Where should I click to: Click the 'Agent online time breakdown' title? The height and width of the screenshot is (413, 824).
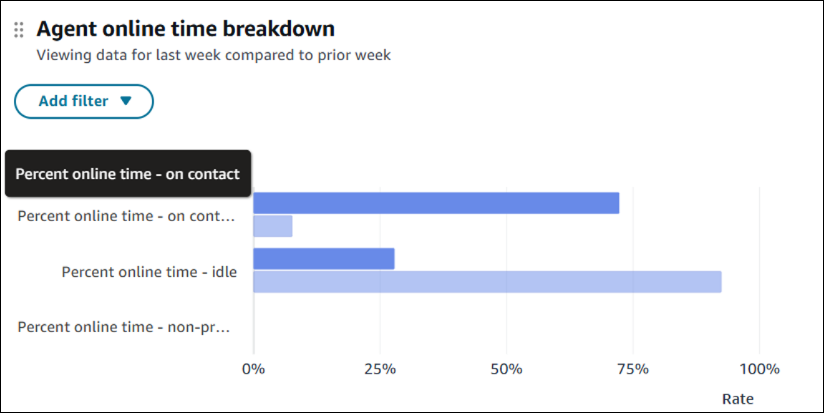(185, 29)
